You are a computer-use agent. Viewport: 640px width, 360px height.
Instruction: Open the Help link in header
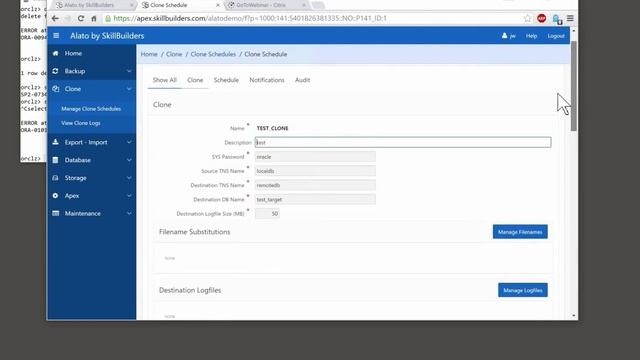tap(531, 36)
